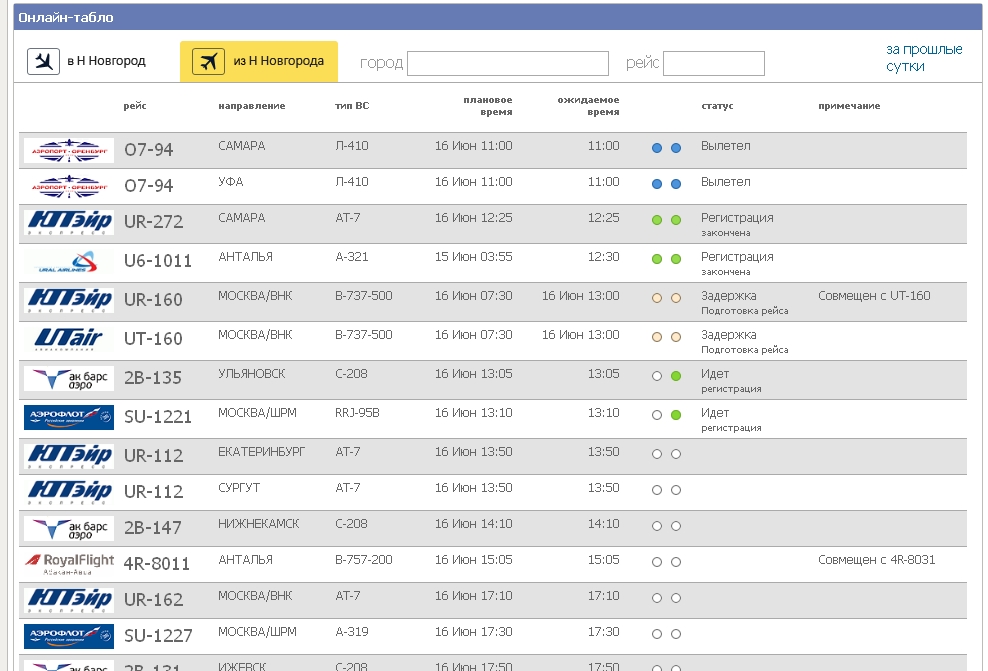Click the 'плановое время' column header
This screenshot has width=988, height=671.
488,106
